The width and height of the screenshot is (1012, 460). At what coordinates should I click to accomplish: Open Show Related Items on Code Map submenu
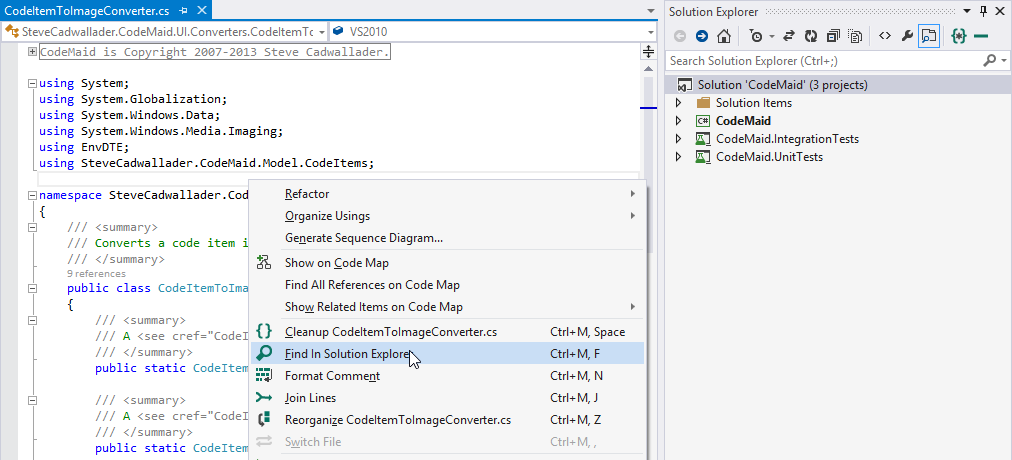pos(447,307)
